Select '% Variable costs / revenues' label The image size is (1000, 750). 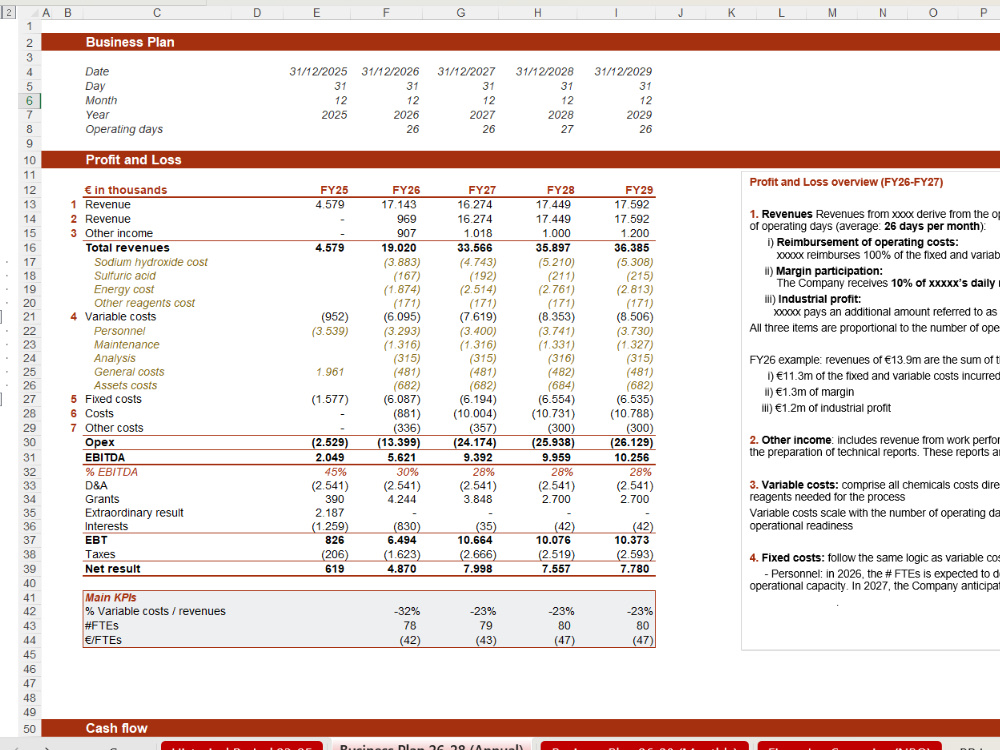coord(155,612)
